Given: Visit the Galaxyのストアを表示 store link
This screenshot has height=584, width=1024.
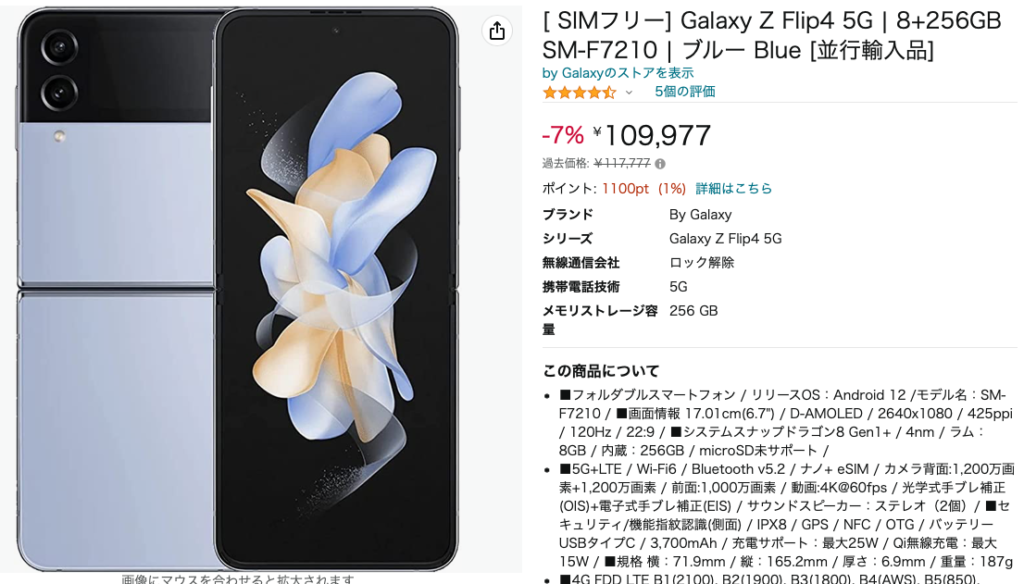Looking at the screenshot, I should [618, 73].
